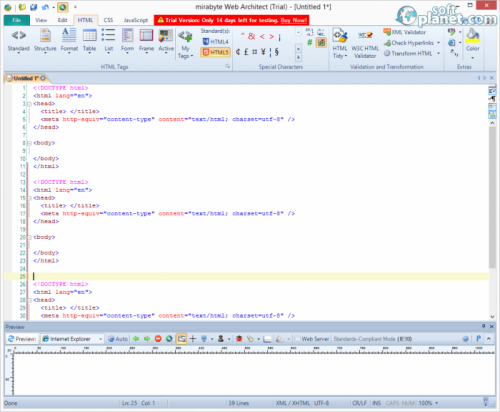Open the Form tags menu

(x=127, y=41)
